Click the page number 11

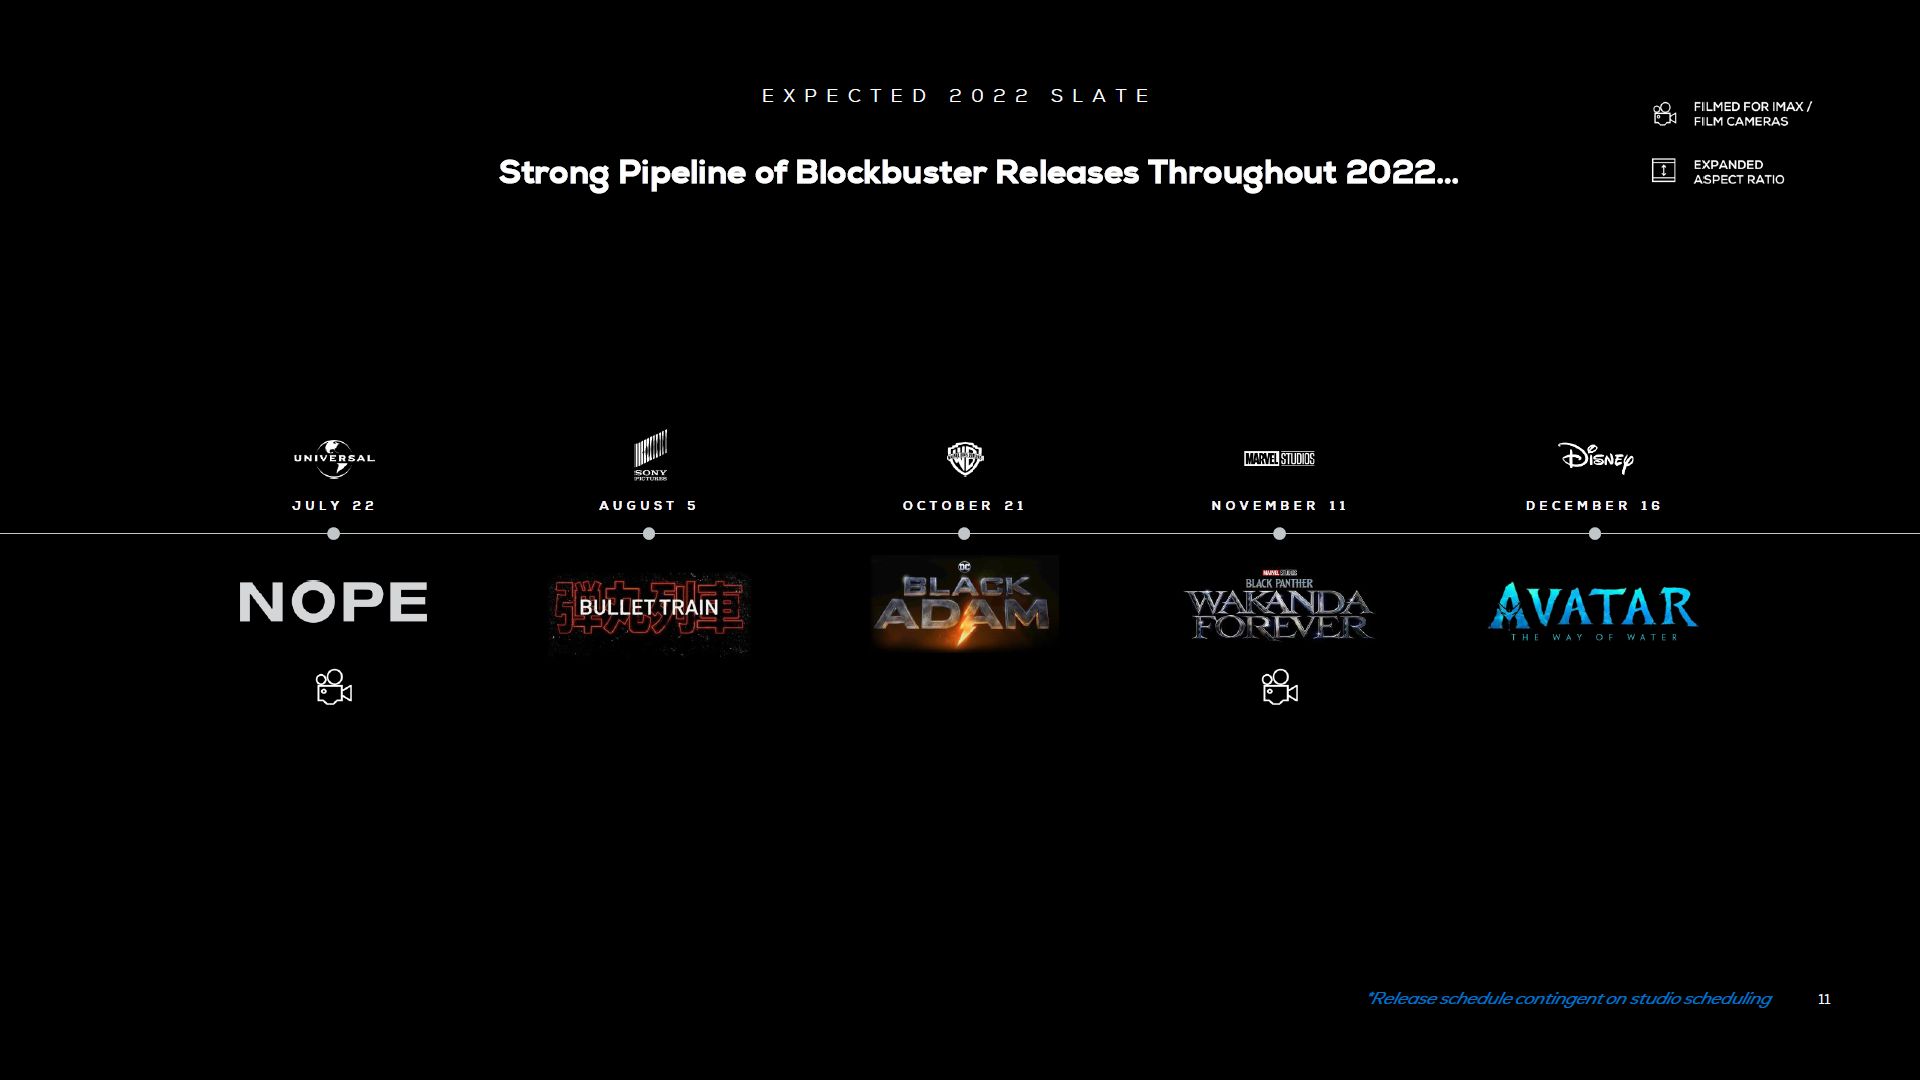pyautogui.click(x=1824, y=999)
